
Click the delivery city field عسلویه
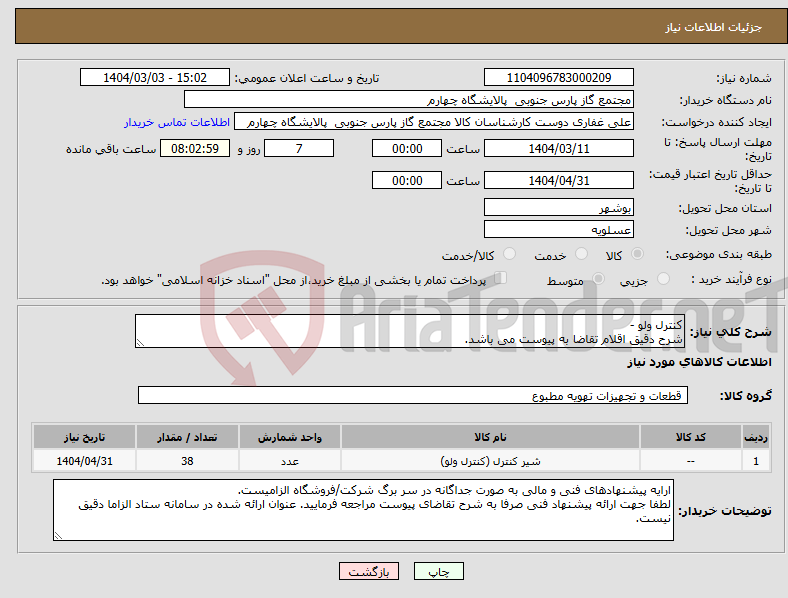(558, 229)
